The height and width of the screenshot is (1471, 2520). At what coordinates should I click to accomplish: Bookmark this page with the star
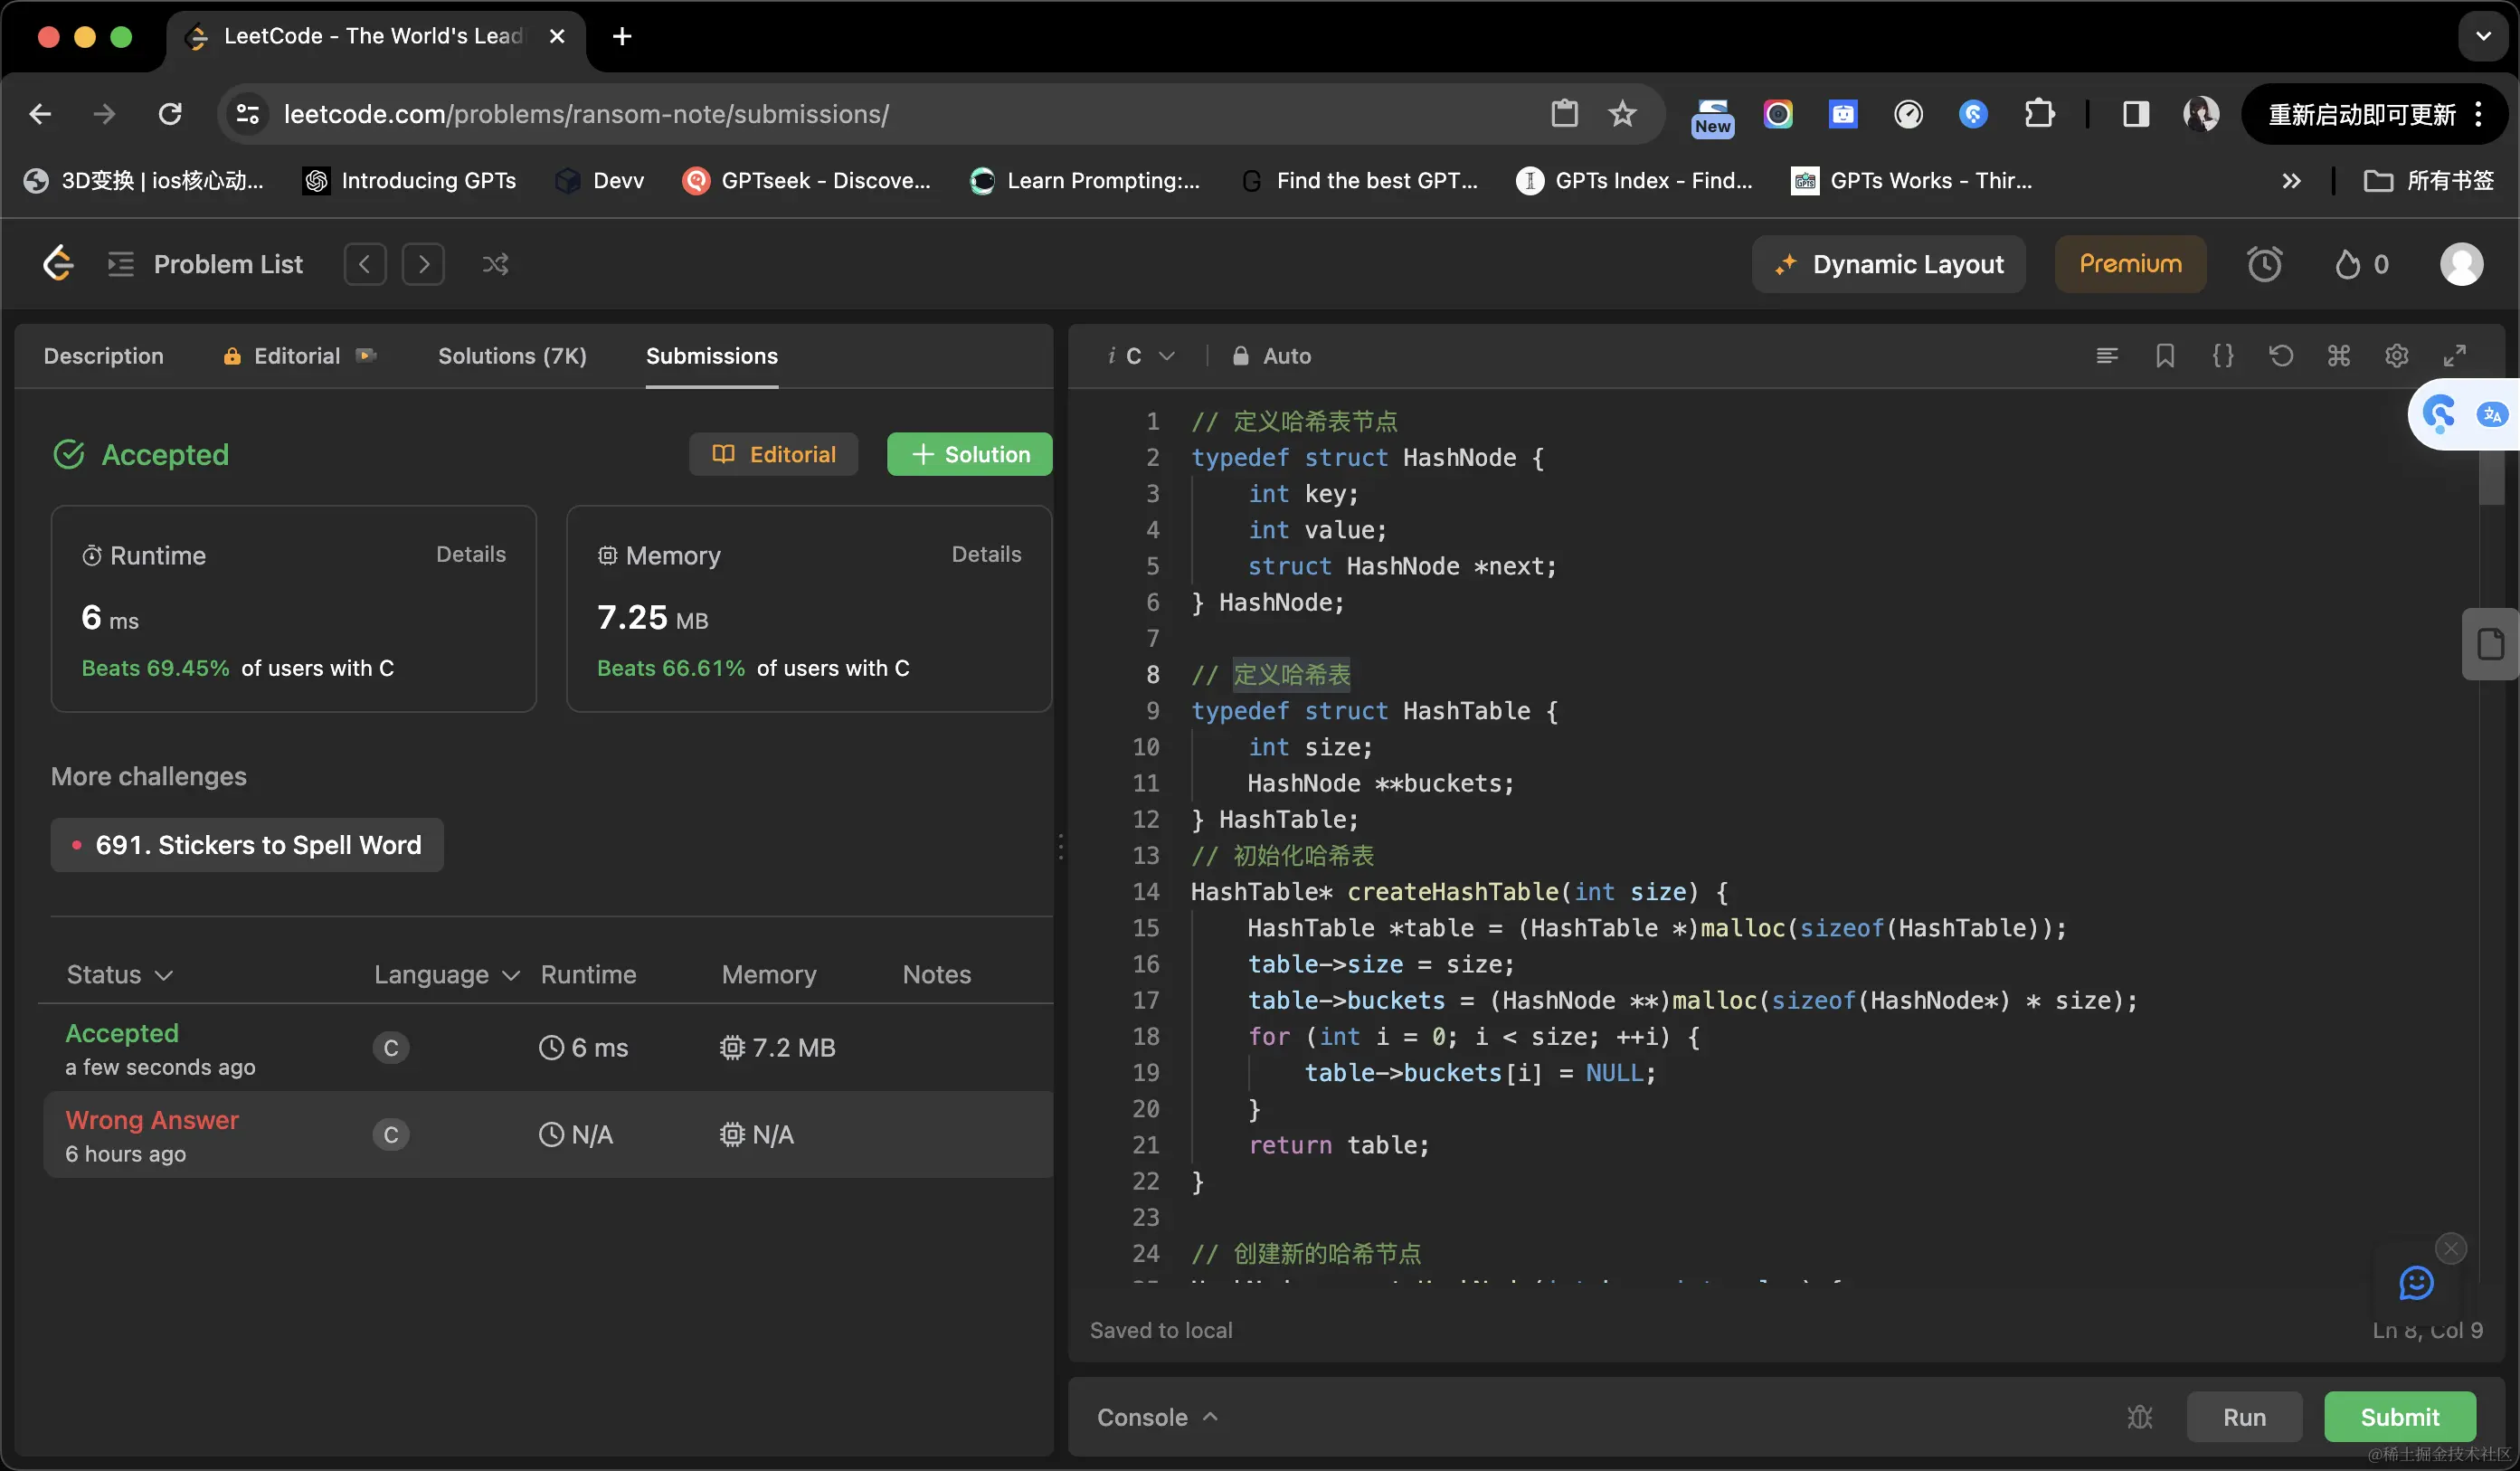1622,114
